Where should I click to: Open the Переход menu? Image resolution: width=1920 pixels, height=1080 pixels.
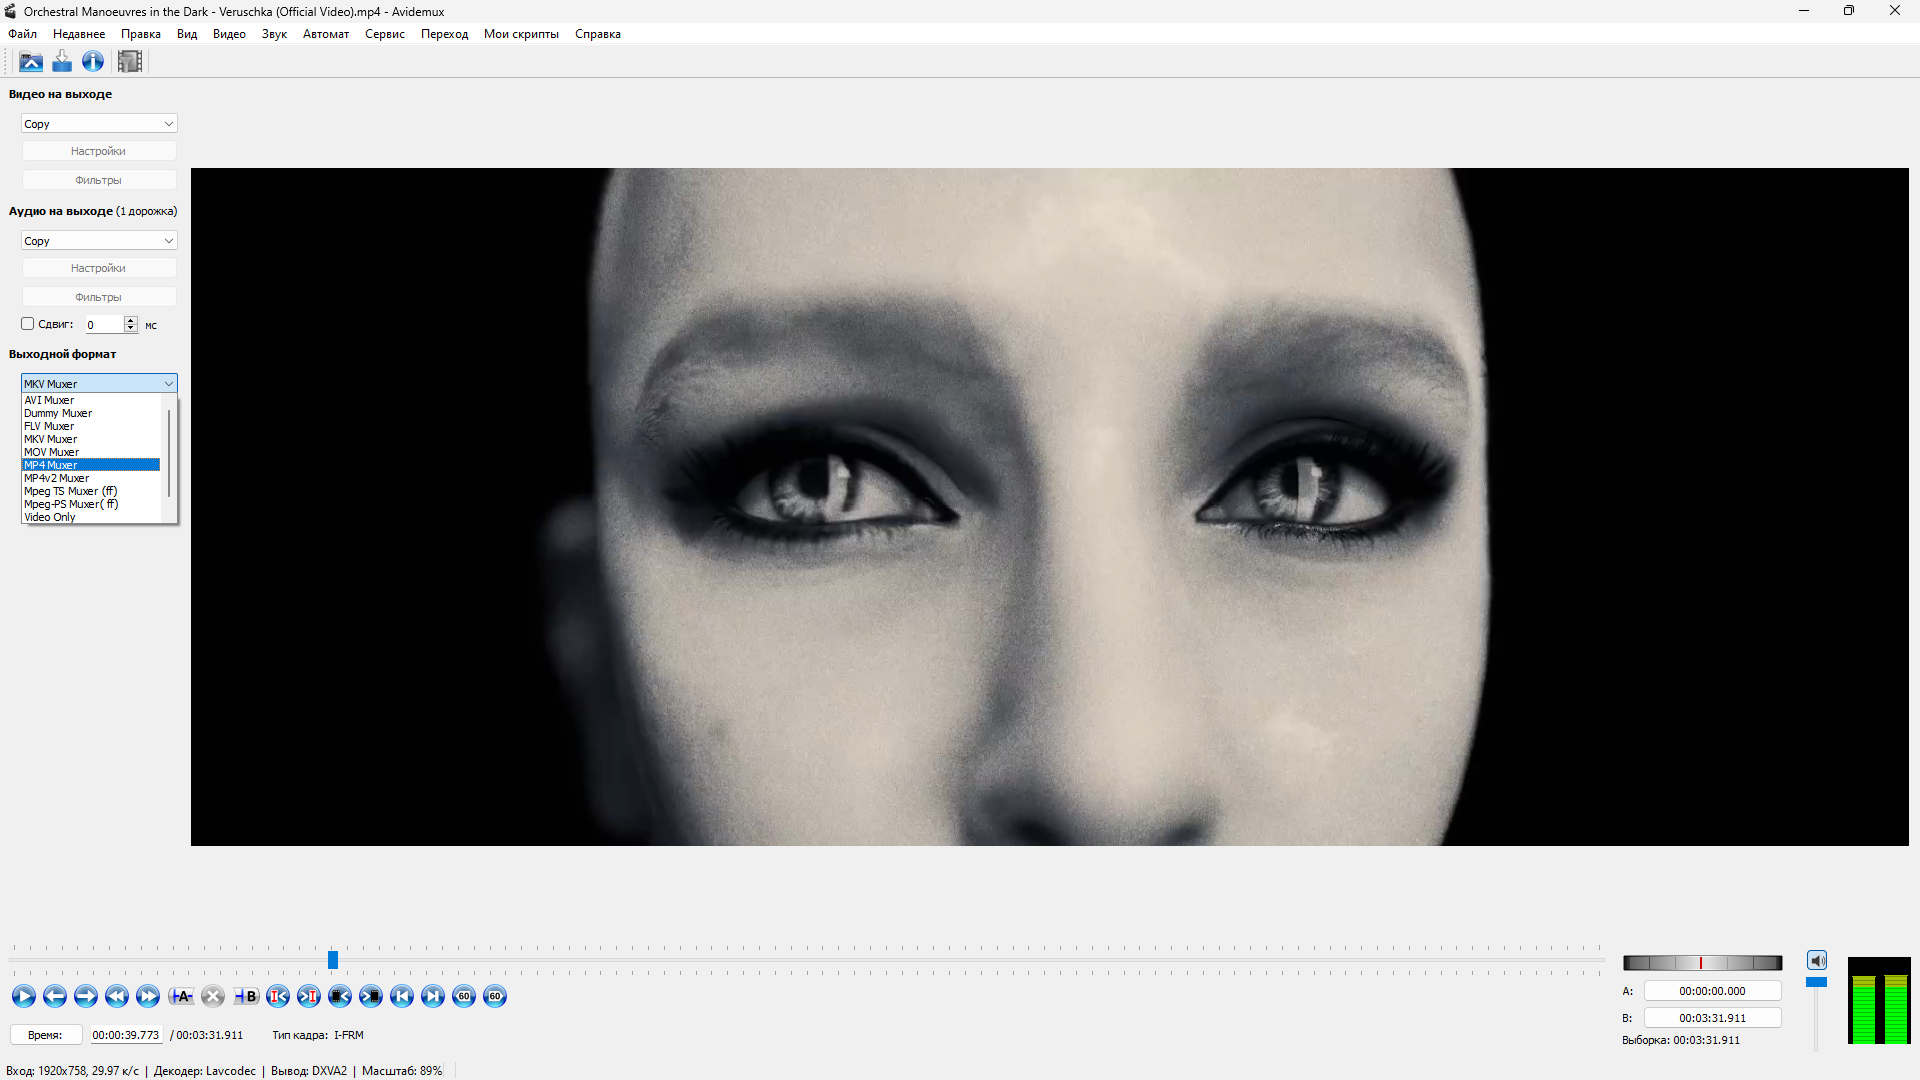point(444,34)
